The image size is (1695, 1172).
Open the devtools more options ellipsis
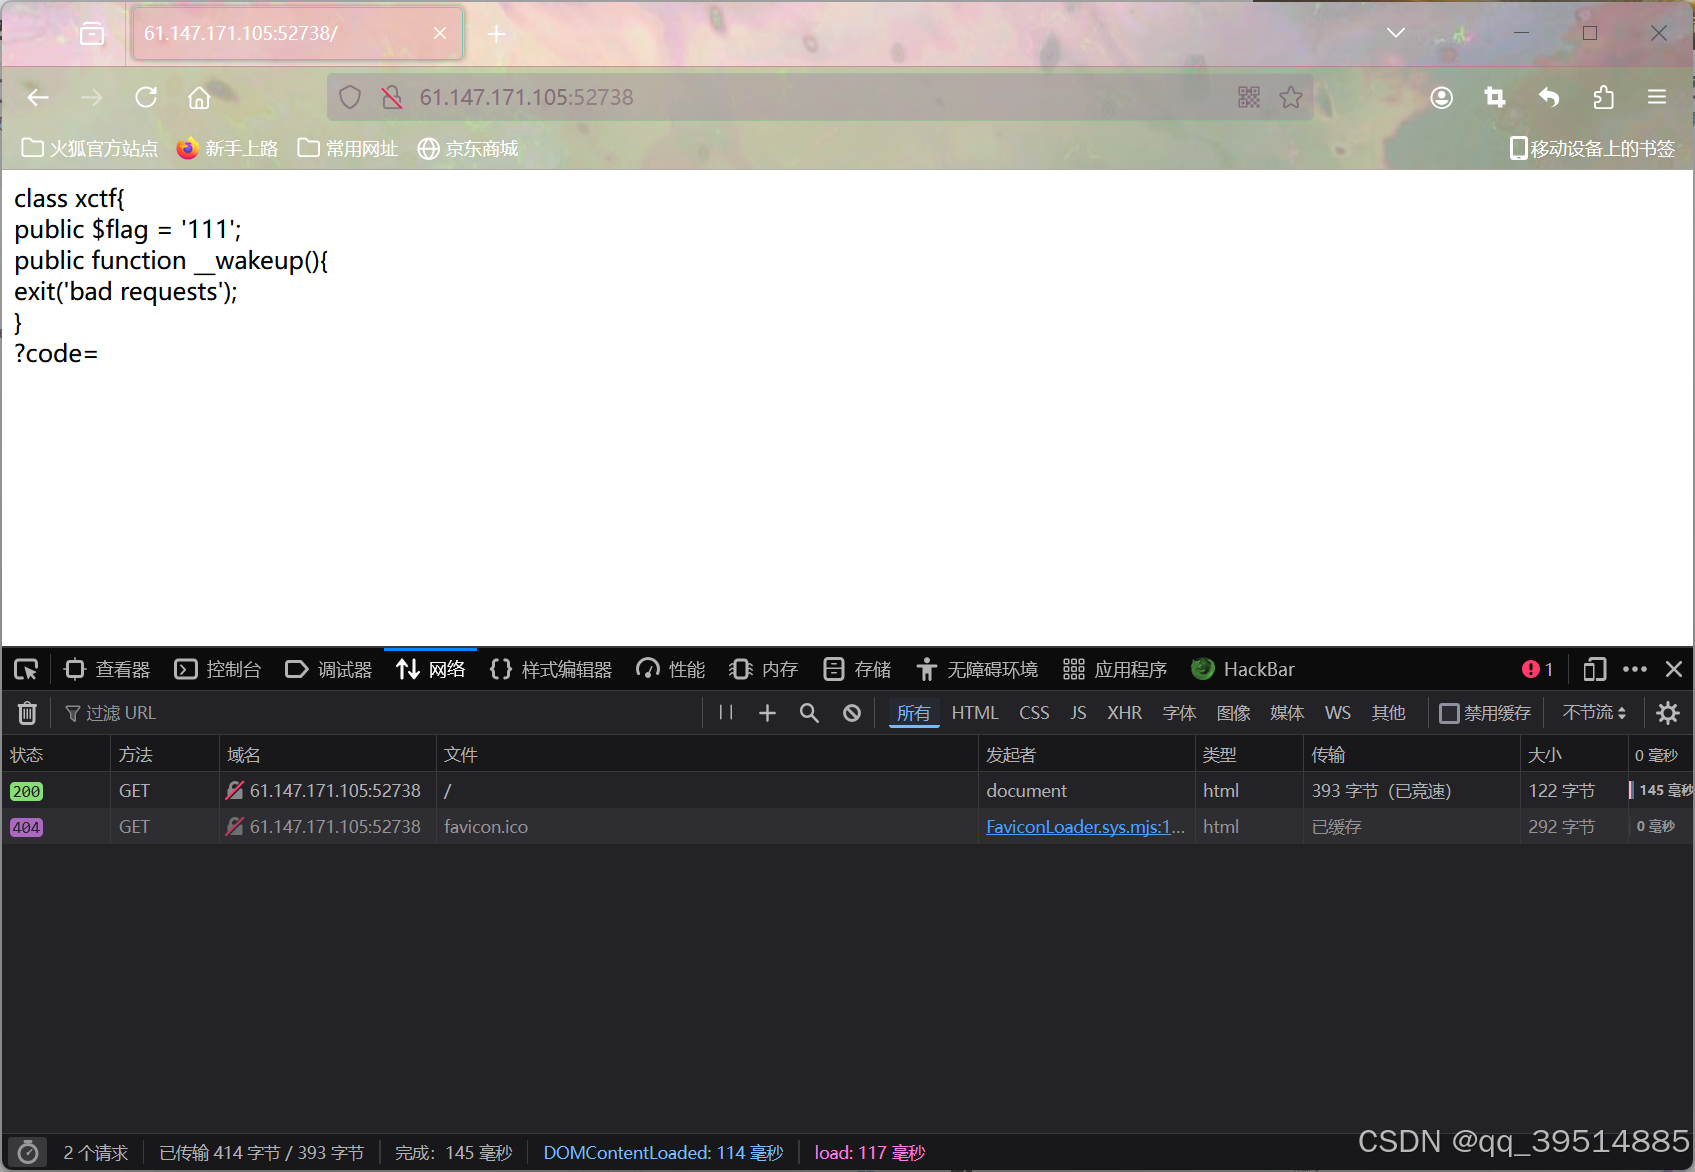pyautogui.click(x=1635, y=669)
